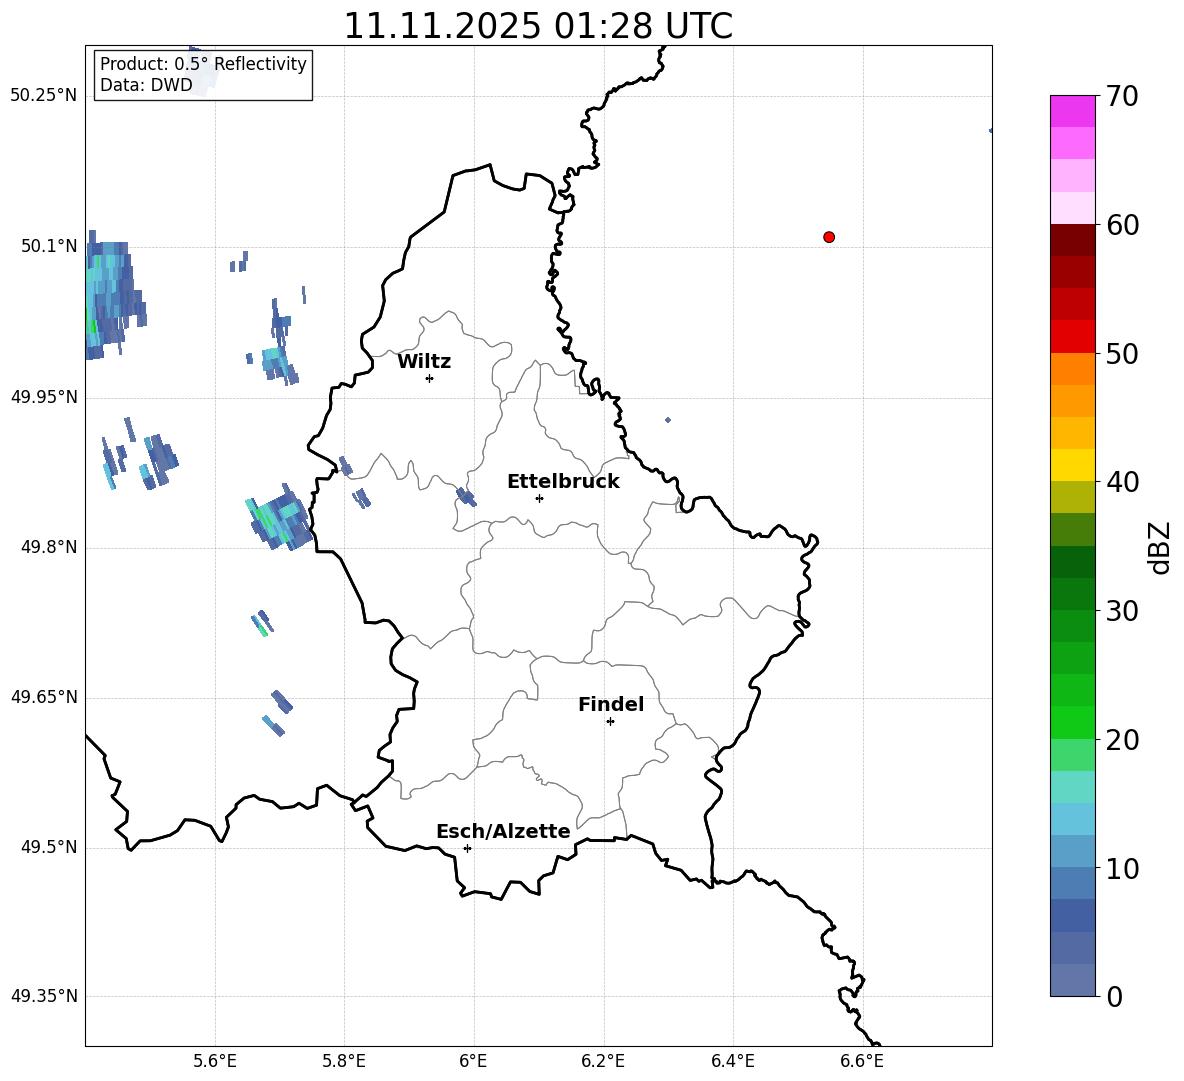Viewport: 1184px width, 1081px height.
Task: Click the 0 value on the dBZ colorbar
Action: 1114,996
